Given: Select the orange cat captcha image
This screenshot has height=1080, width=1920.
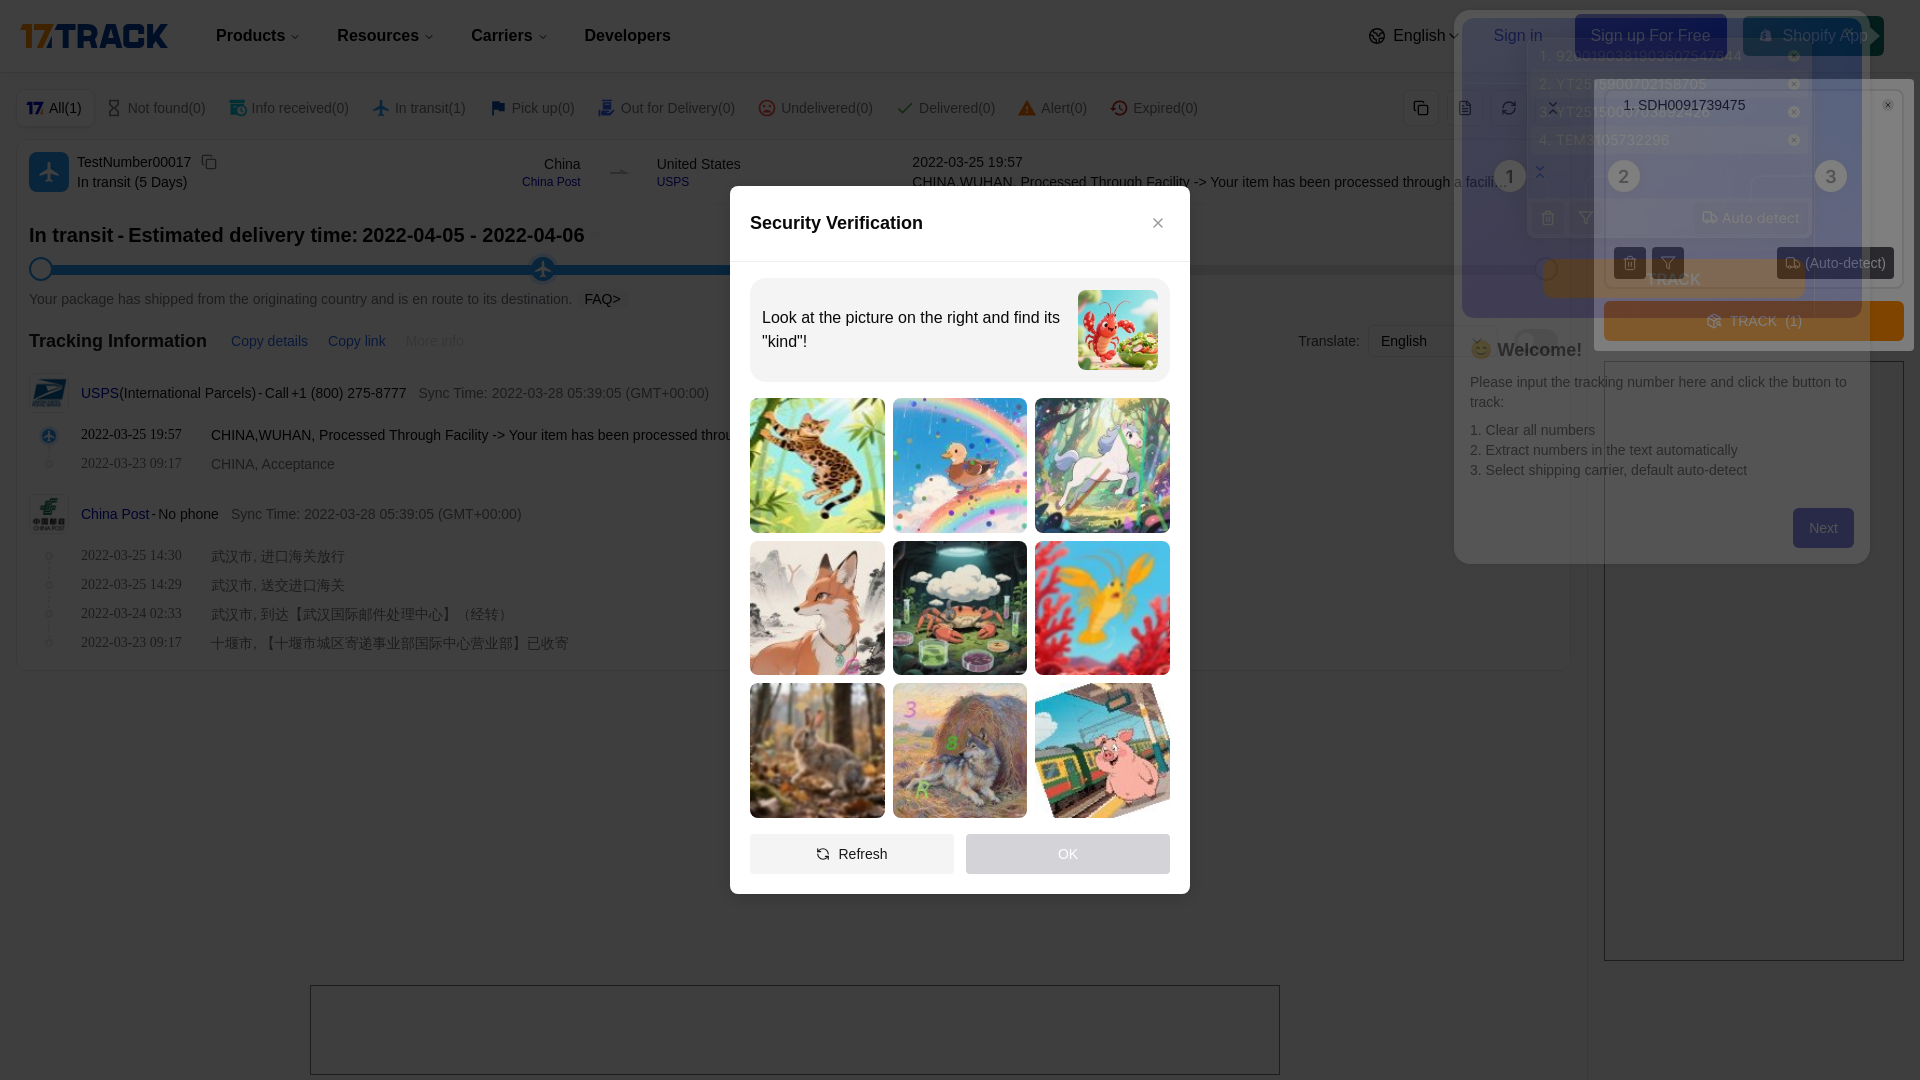Looking at the screenshot, I should pos(817,465).
